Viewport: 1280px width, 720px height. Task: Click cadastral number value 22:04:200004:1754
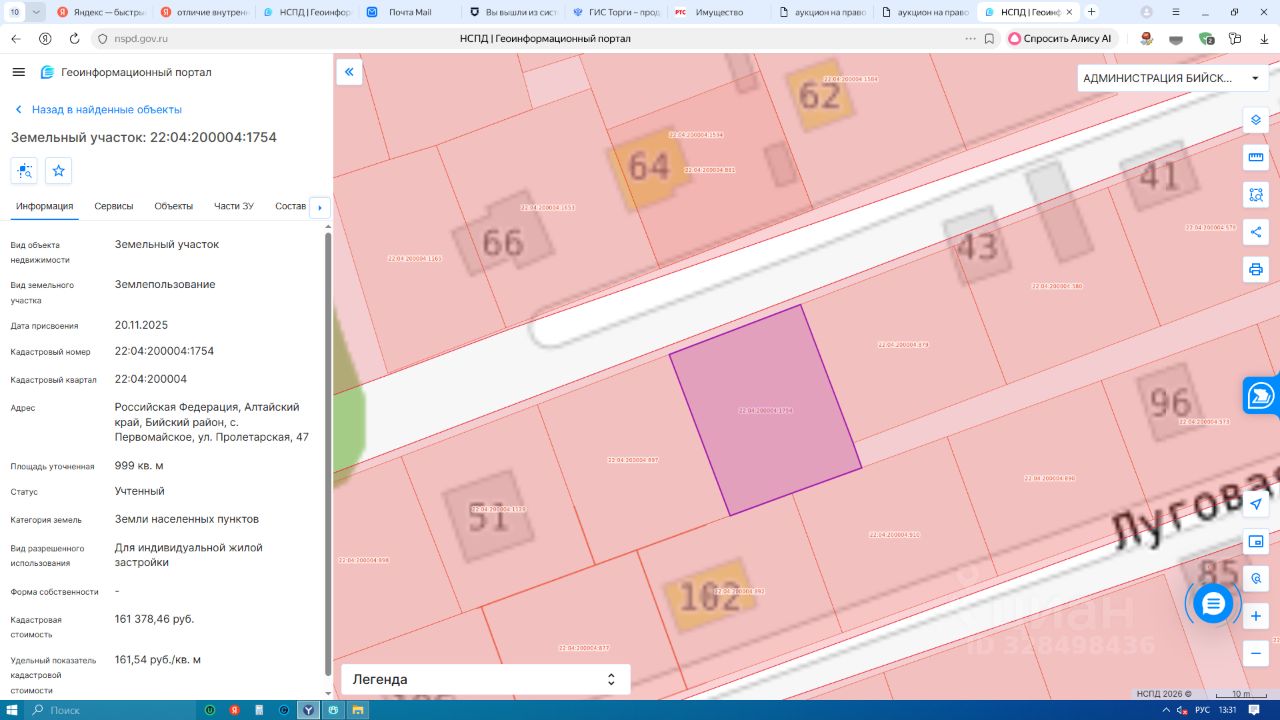164,351
